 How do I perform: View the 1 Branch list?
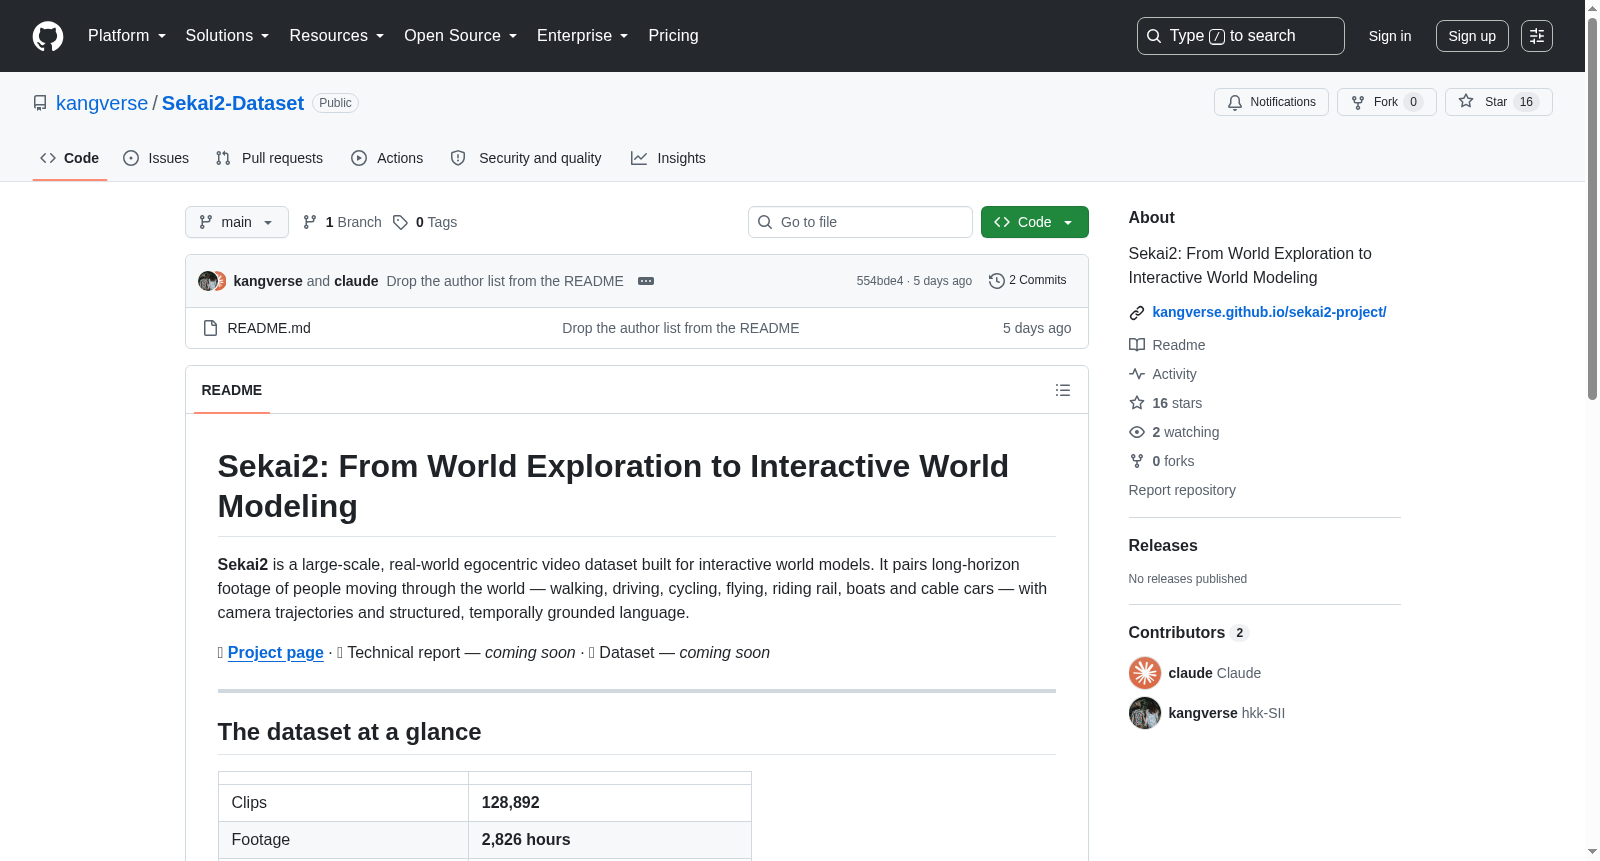[342, 222]
